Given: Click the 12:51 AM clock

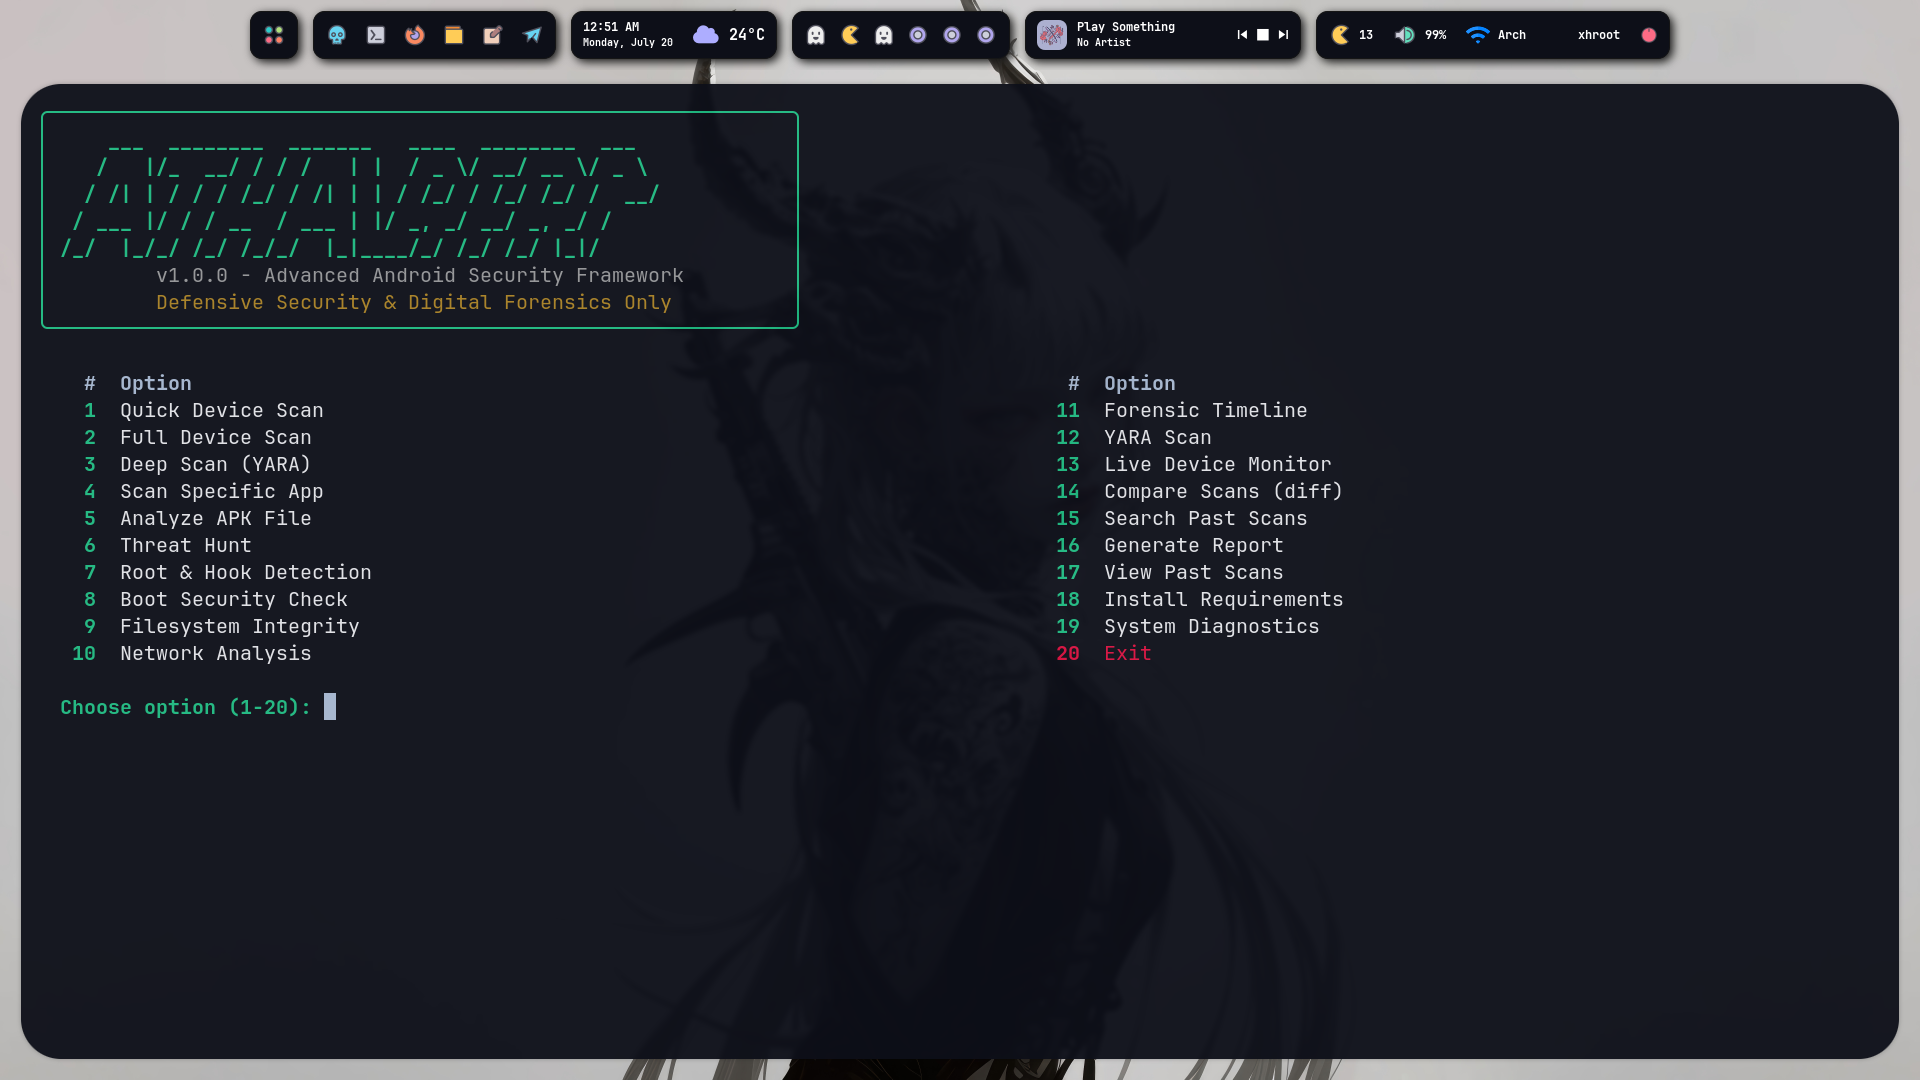Looking at the screenshot, I should click(x=611, y=27).
